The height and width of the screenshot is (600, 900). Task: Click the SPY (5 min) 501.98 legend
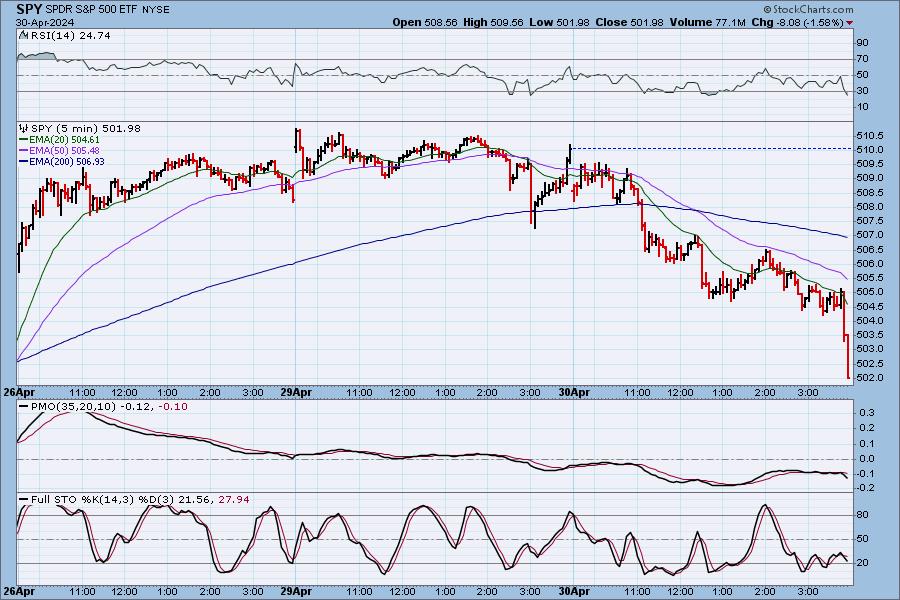[86, 129]
